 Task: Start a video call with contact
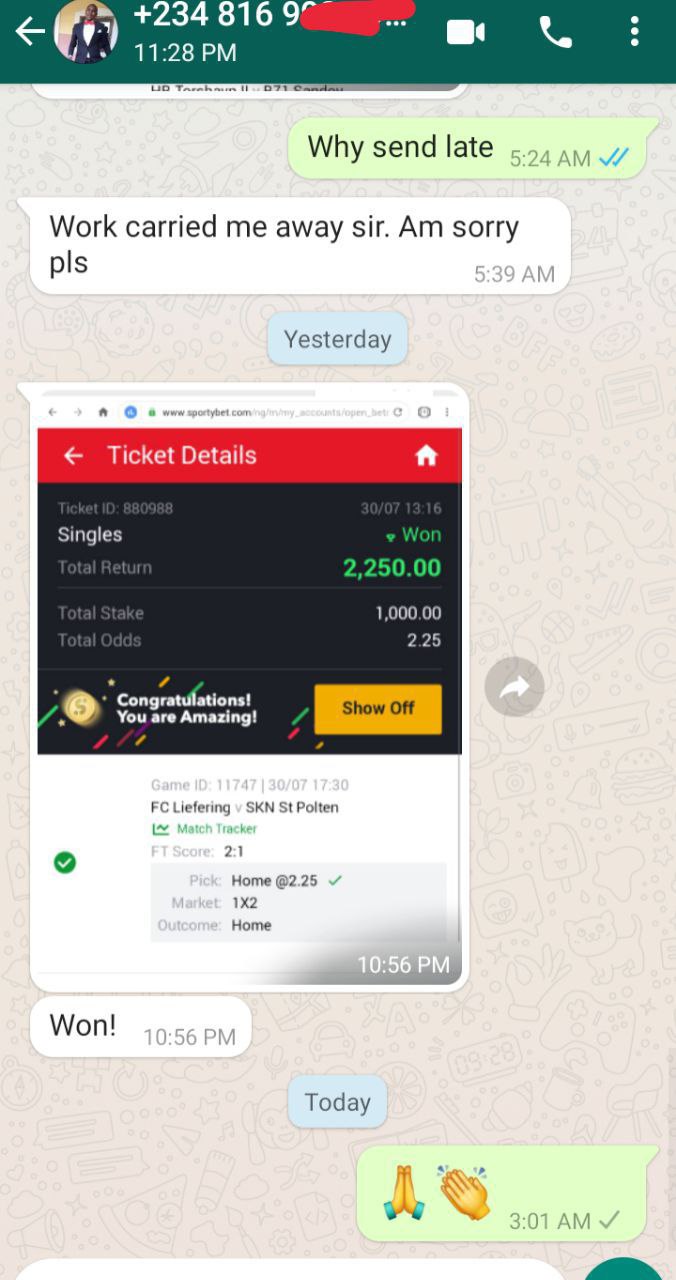coord(466,32)
